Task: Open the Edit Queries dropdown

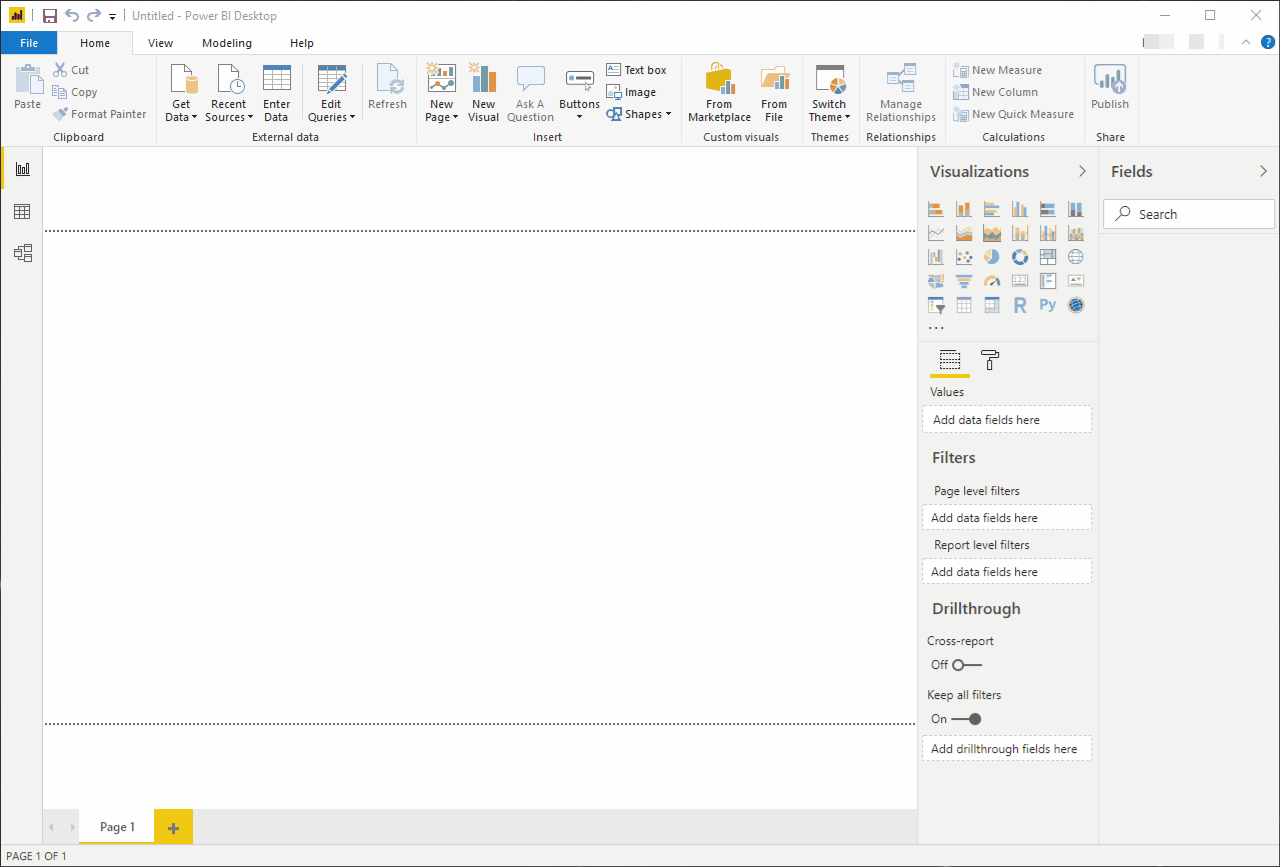Action: pyautogui.click(x=331, y=93)
